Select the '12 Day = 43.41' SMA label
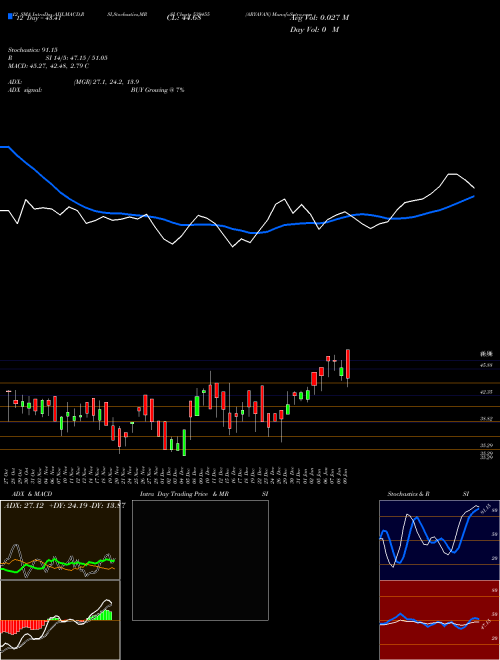 click(x=39, y=18)
